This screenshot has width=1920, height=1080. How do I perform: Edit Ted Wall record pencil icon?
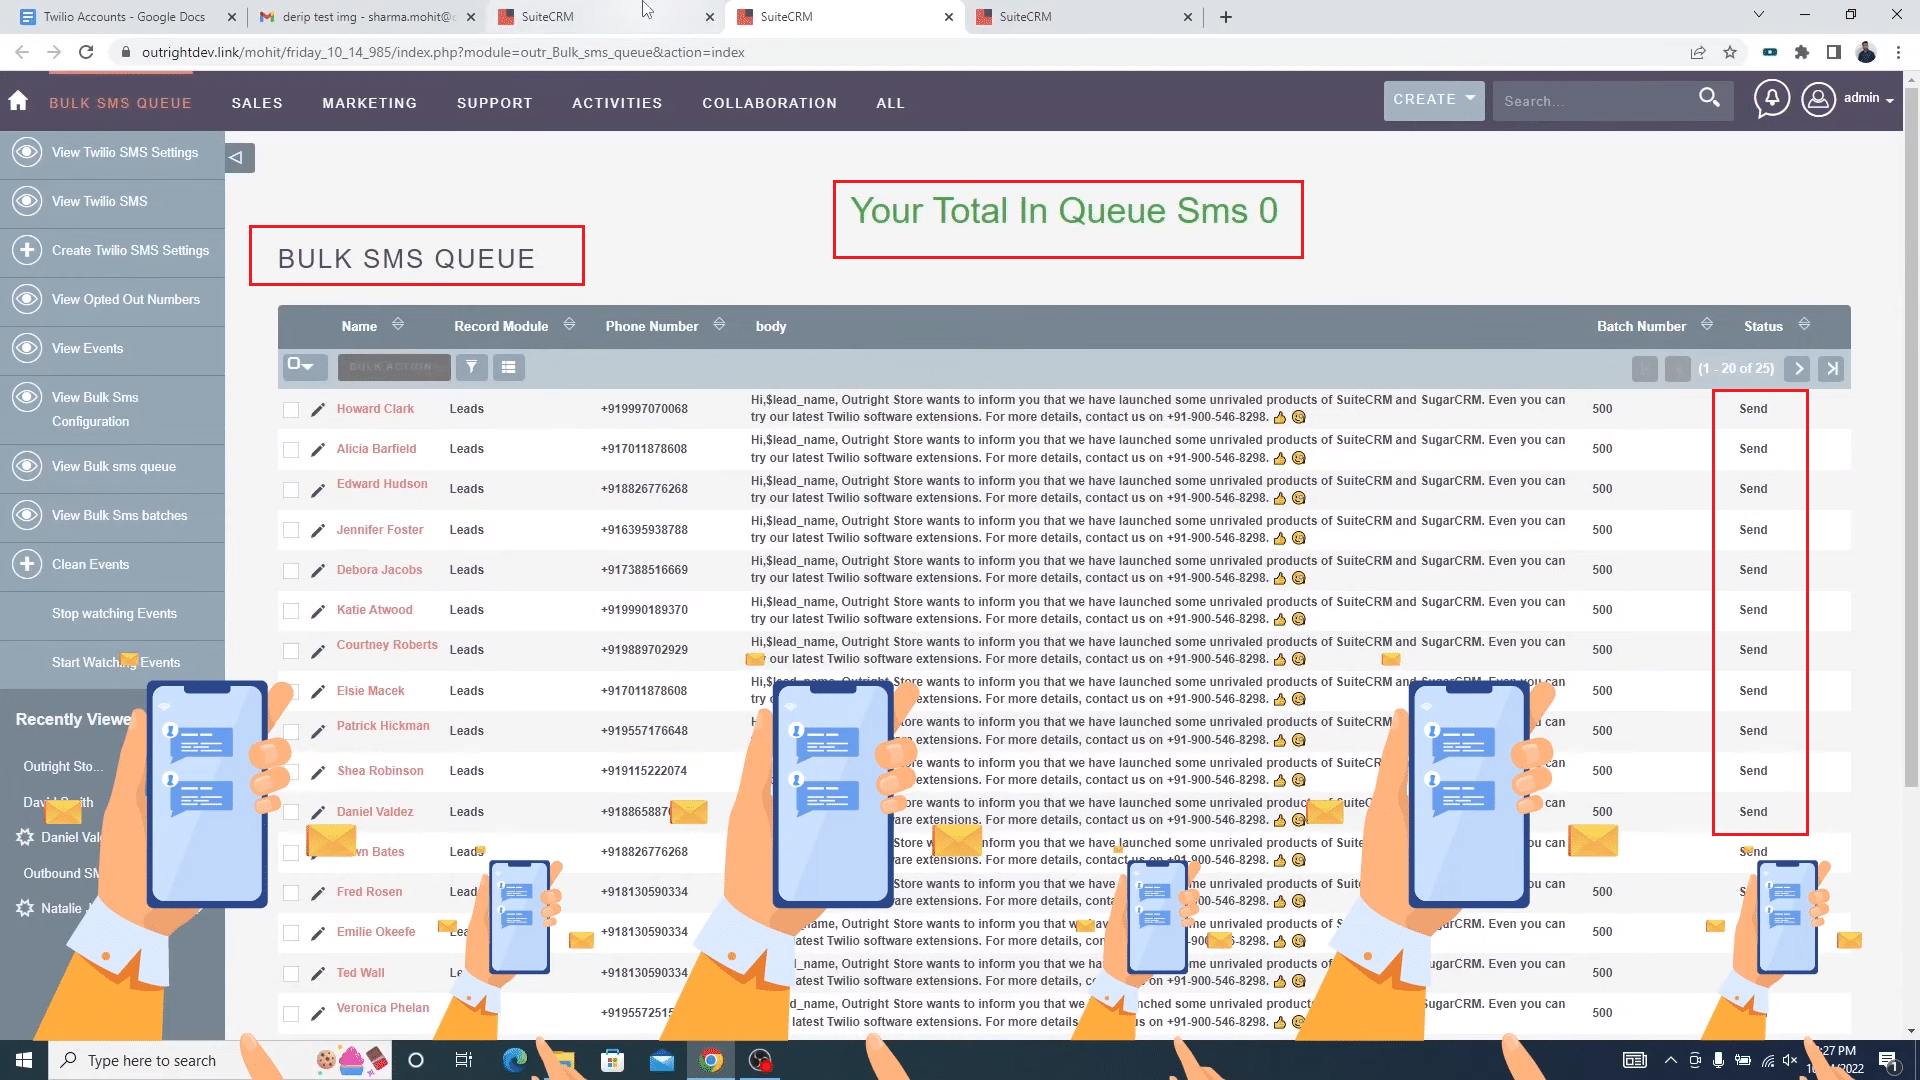317,974
